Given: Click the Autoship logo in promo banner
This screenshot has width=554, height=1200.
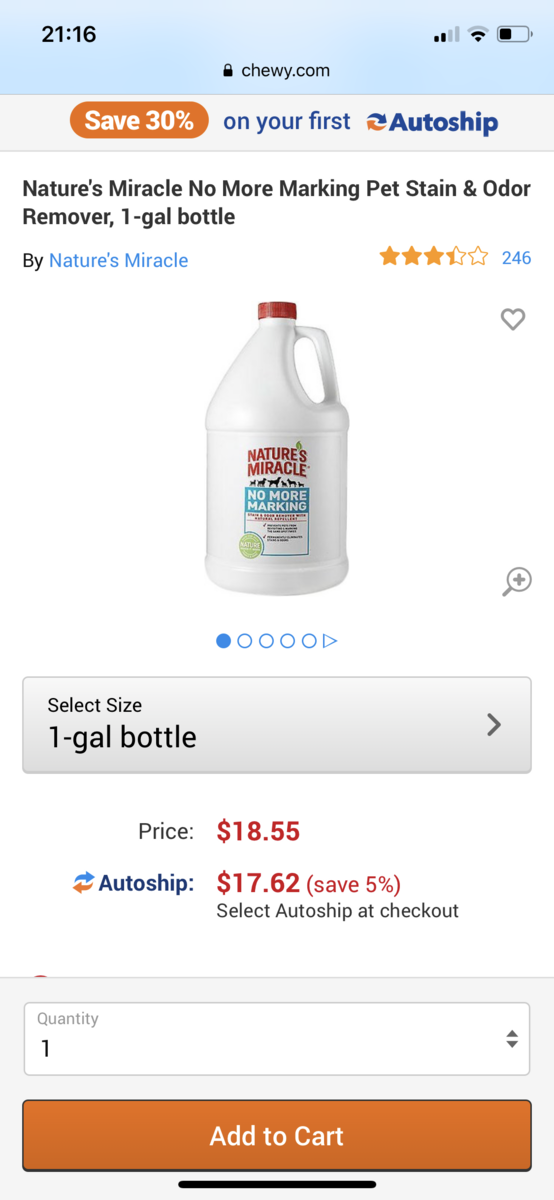Looking at the screenshot, I should (x=432, y=122).
